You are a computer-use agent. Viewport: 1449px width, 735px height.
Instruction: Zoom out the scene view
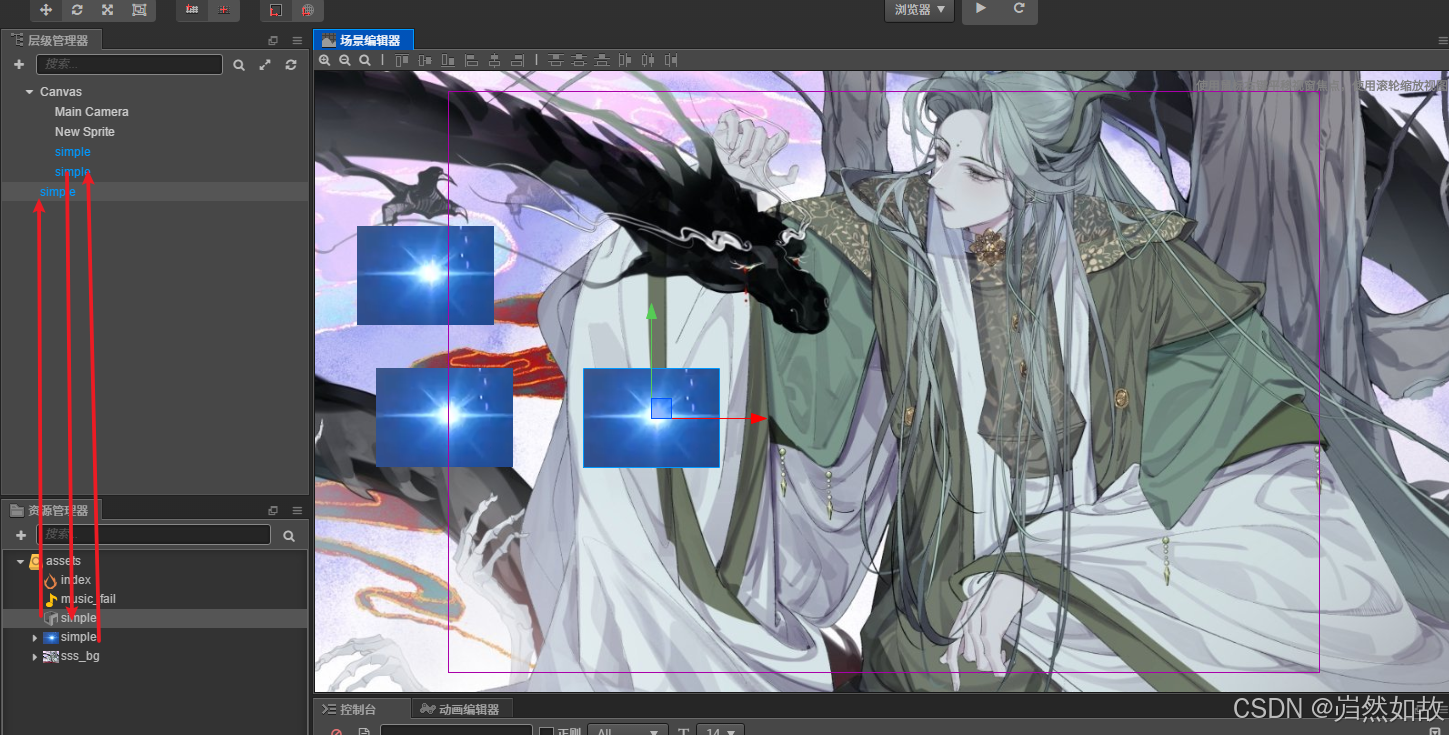(x=345, y=61)
